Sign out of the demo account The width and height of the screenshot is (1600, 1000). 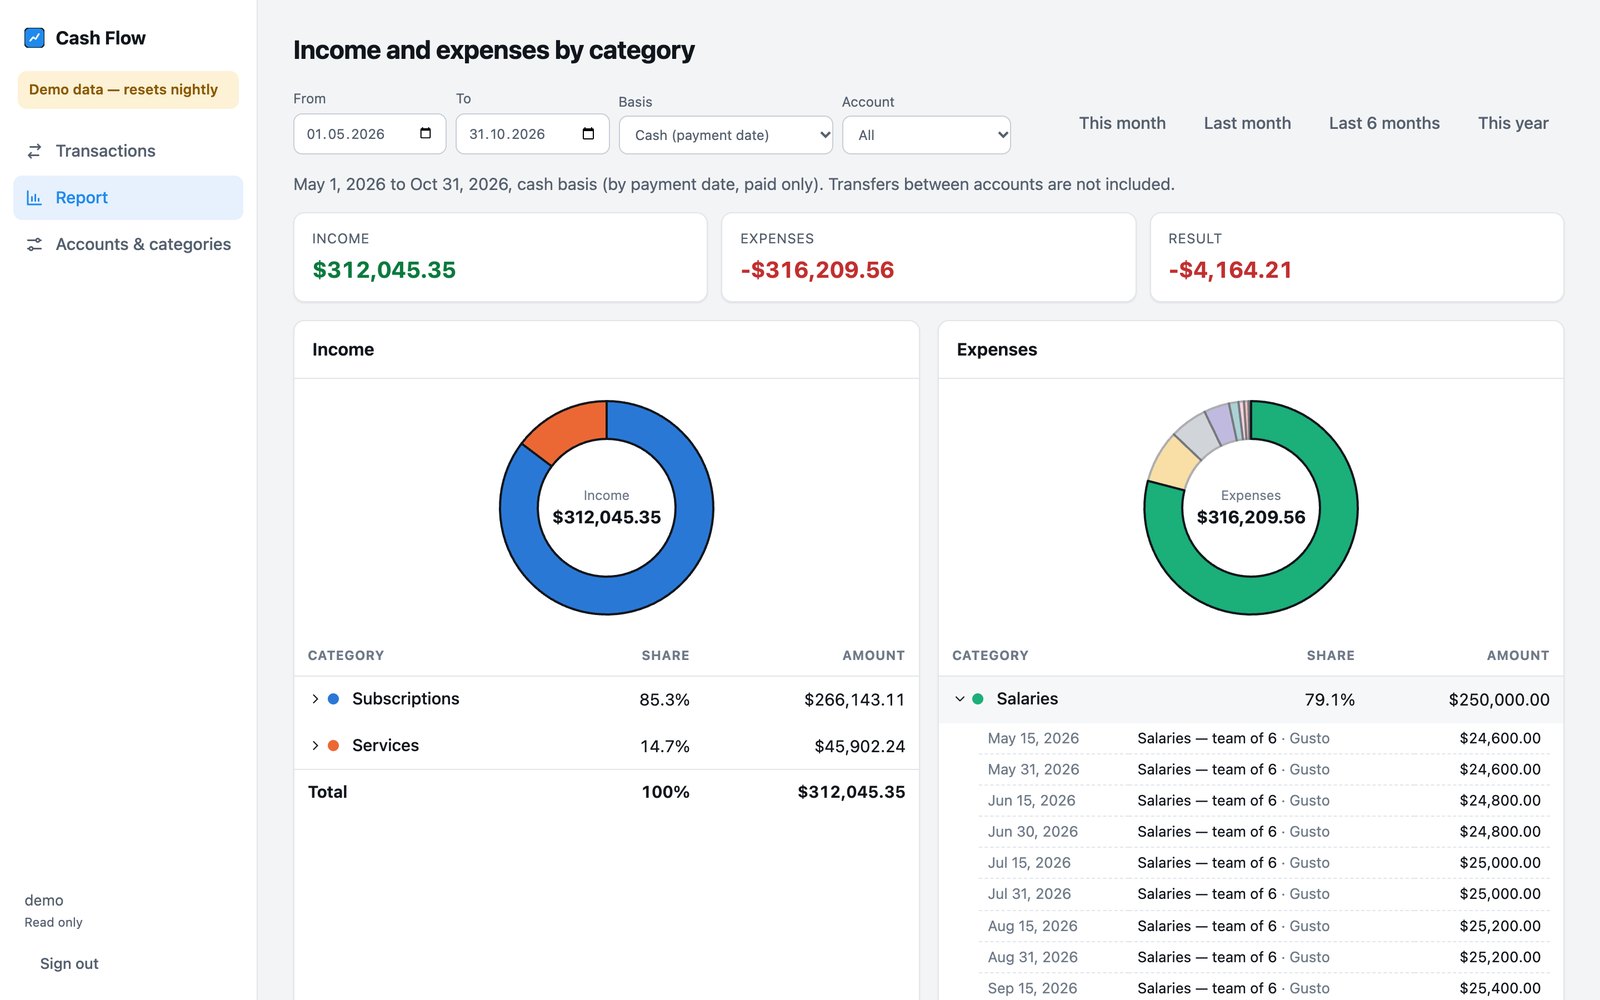coord(69,964)
